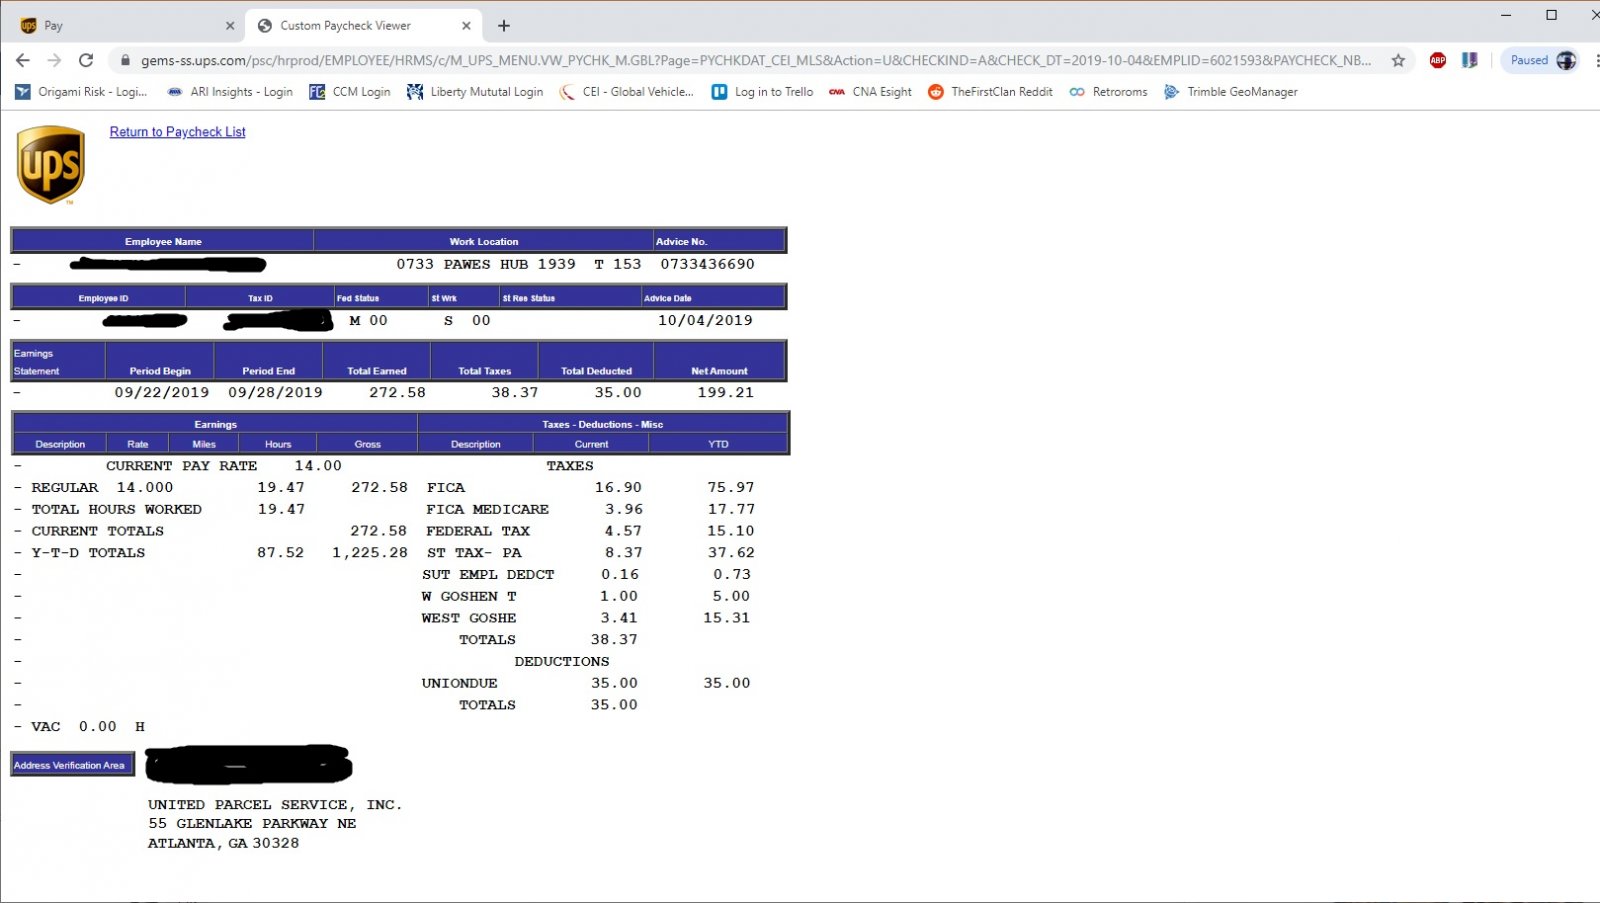This screenshot has width=1600, height=903.
Task: Click the YTD column header
Action: 718,444
